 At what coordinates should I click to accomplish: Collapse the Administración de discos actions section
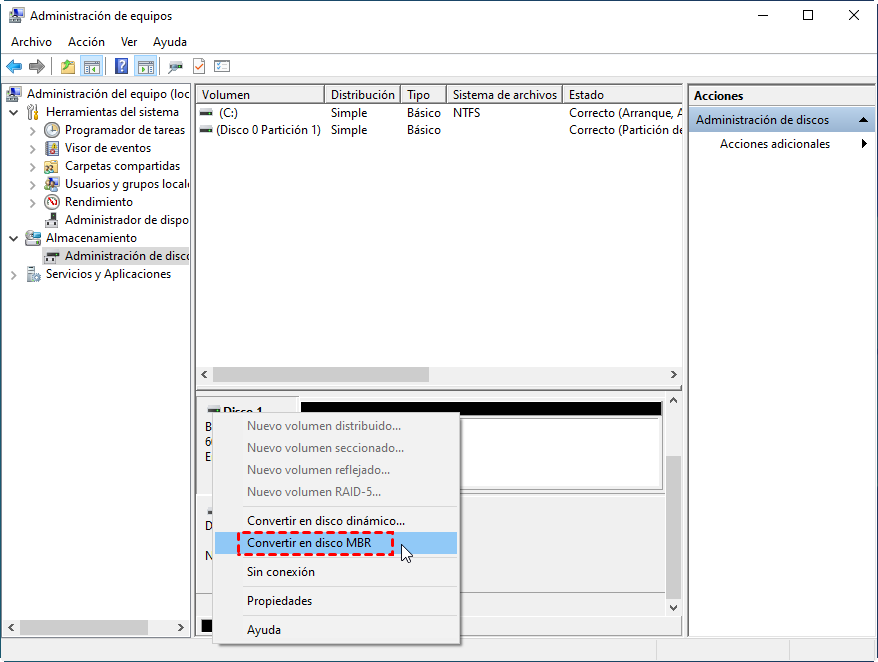(x=863, y=120)
